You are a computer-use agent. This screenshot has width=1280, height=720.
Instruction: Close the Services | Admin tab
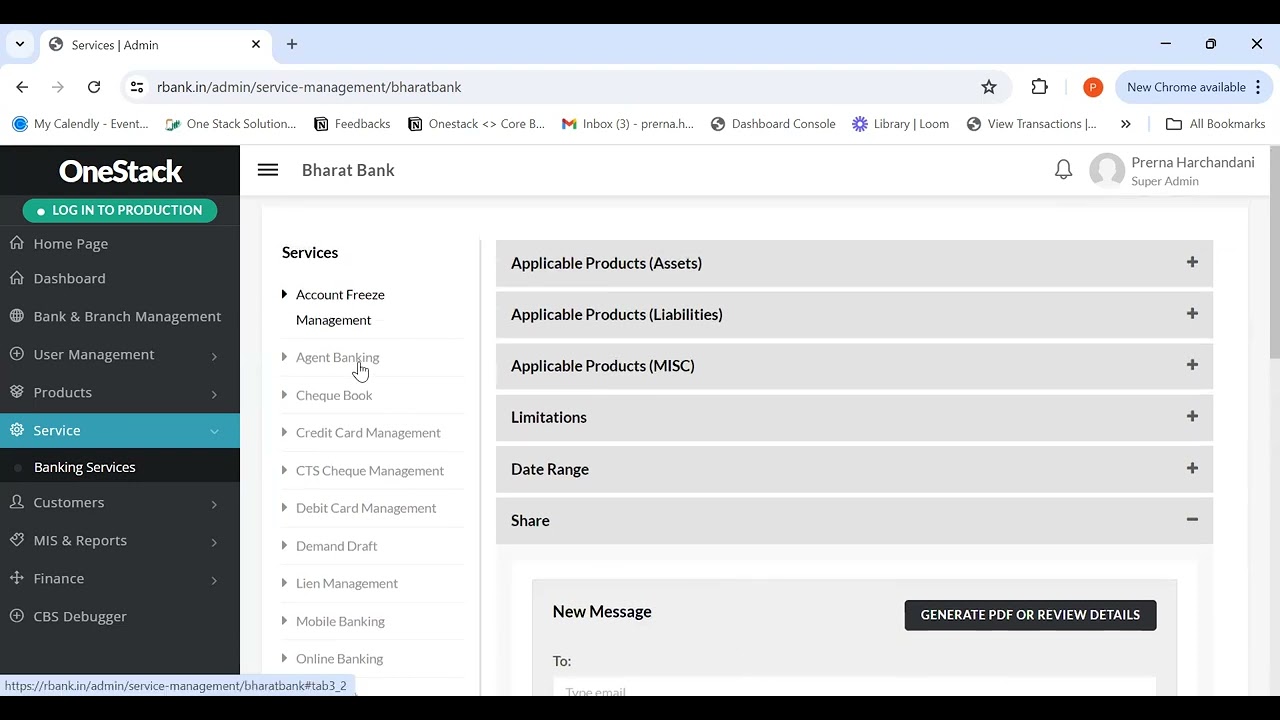click(x=256, y=44)
